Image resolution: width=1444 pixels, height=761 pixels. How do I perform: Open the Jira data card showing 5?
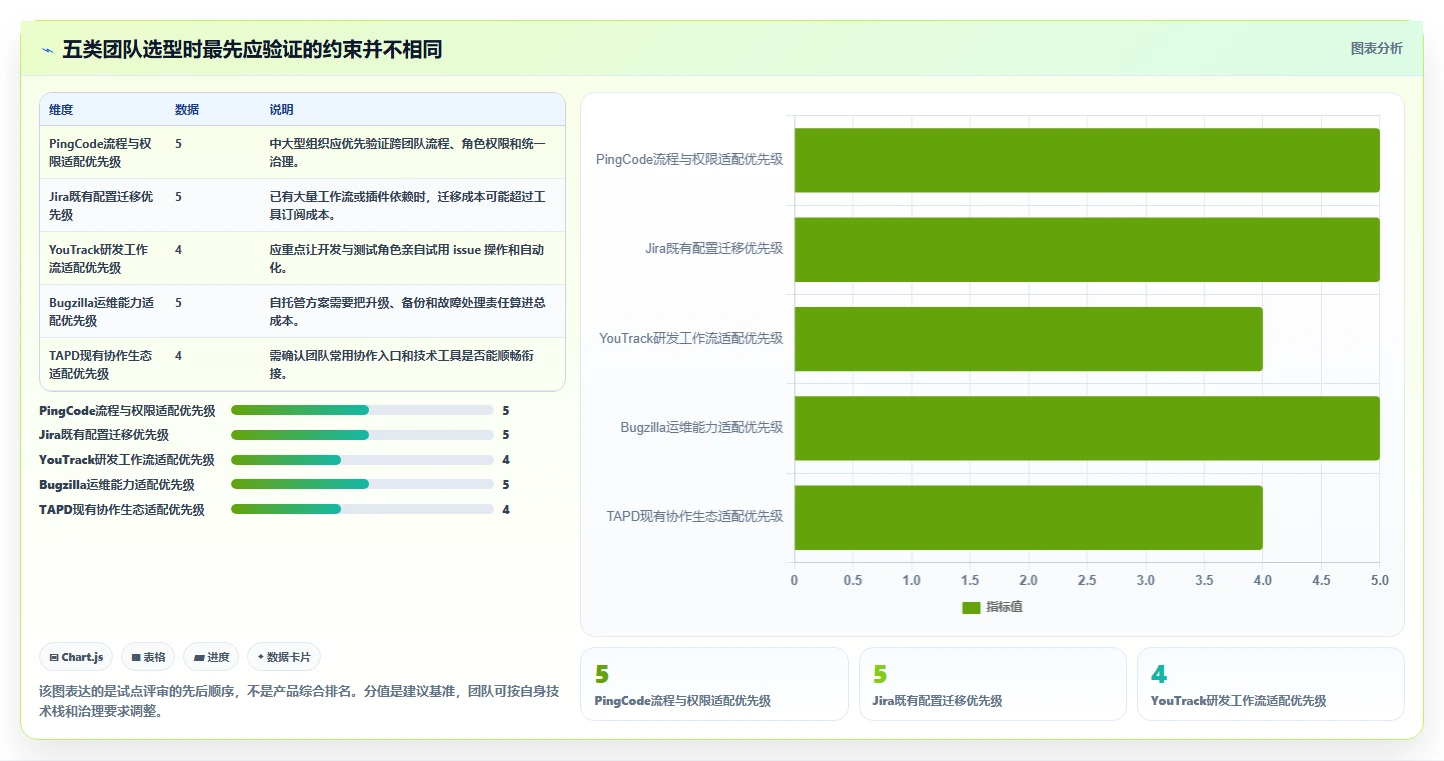coord(992,684)
